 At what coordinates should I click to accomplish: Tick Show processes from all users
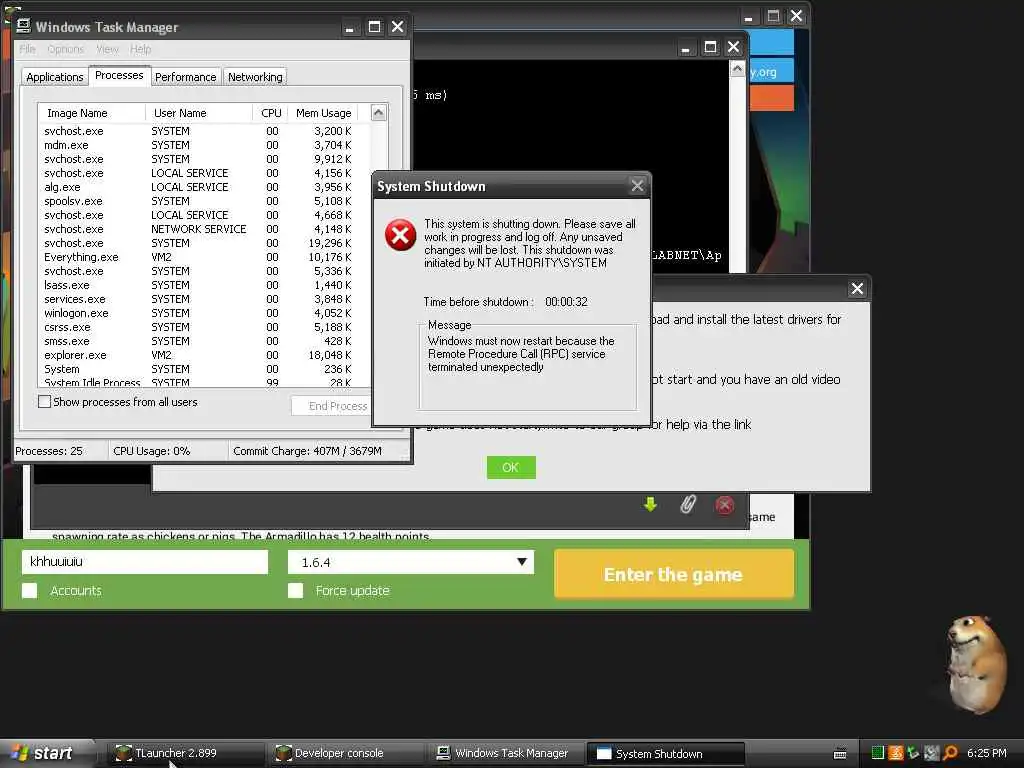44,402
